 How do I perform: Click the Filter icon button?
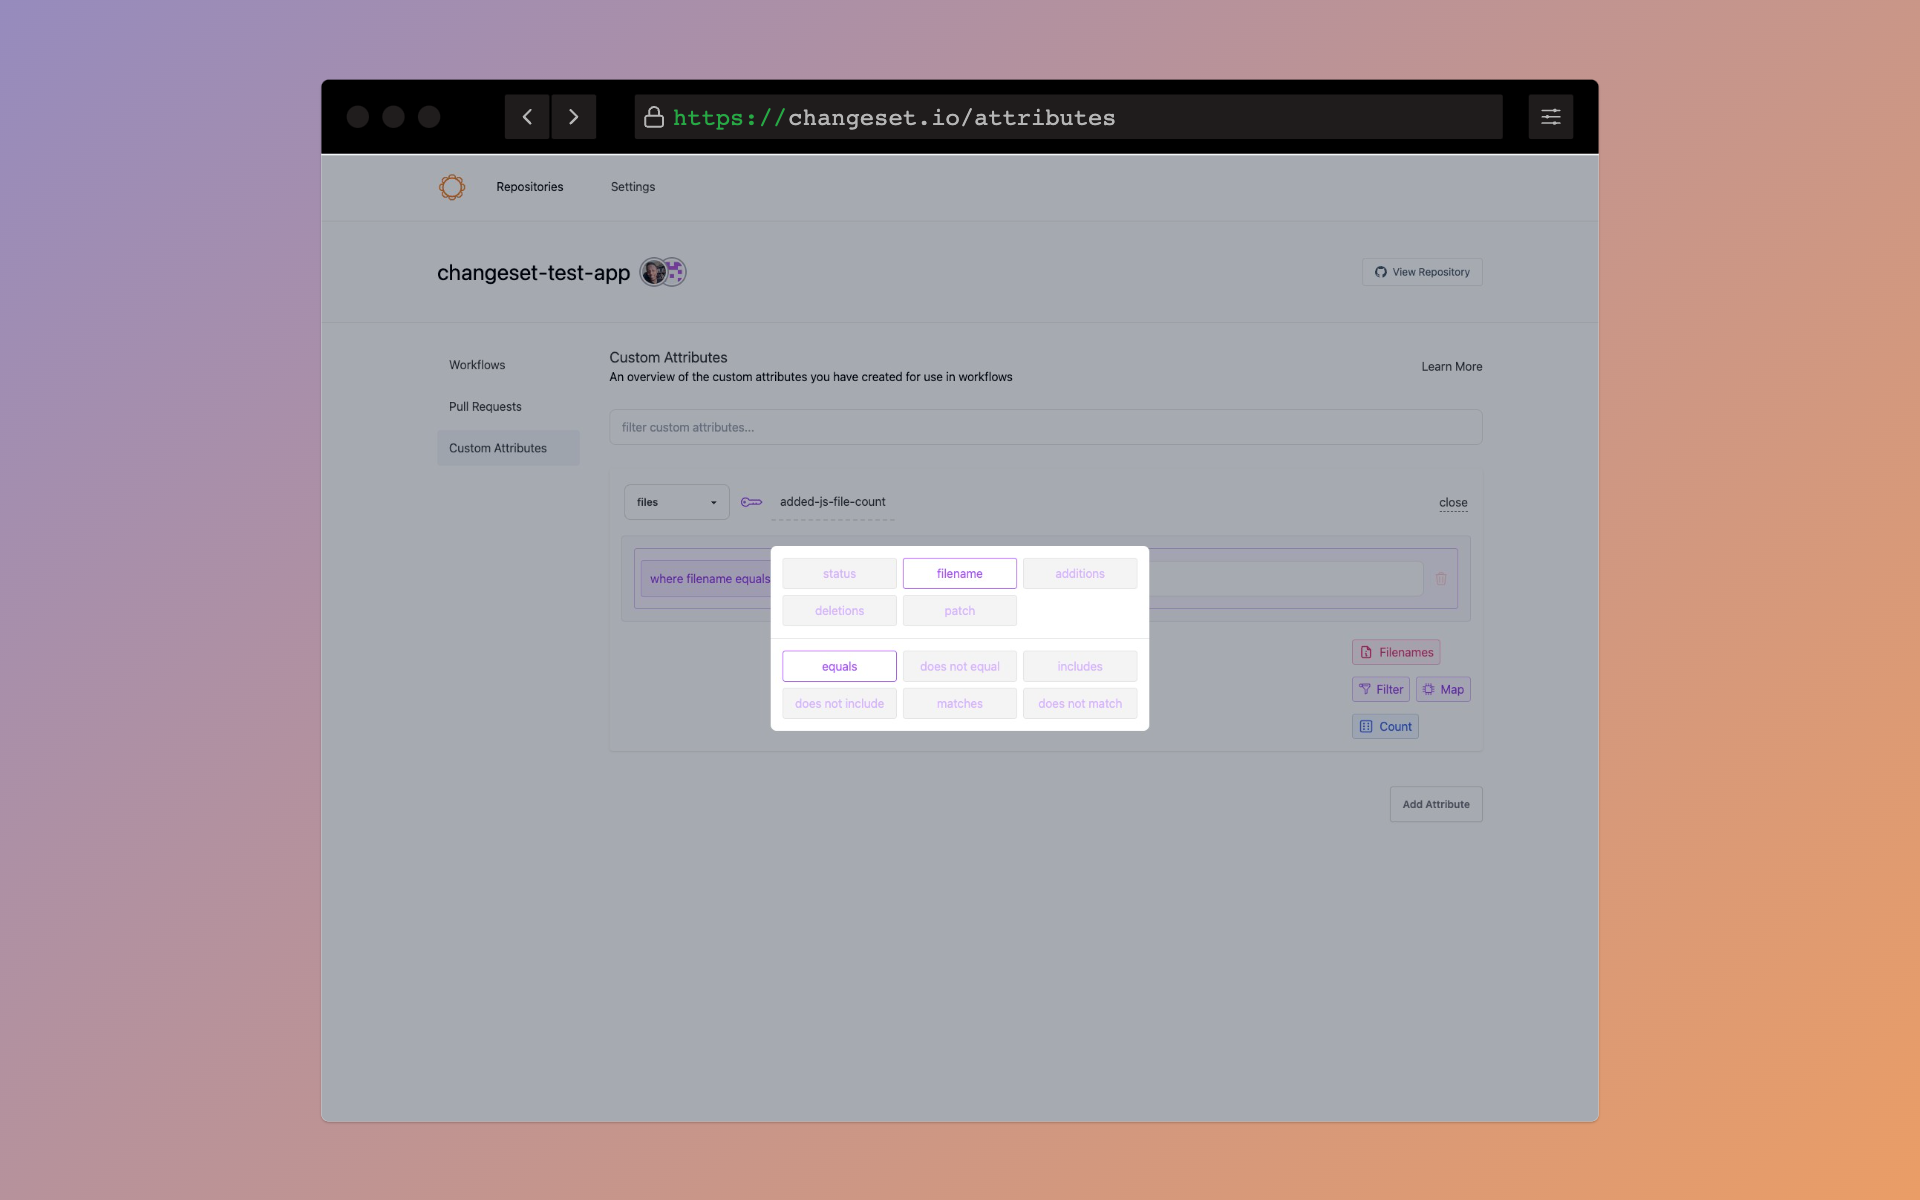point(1381,688)
